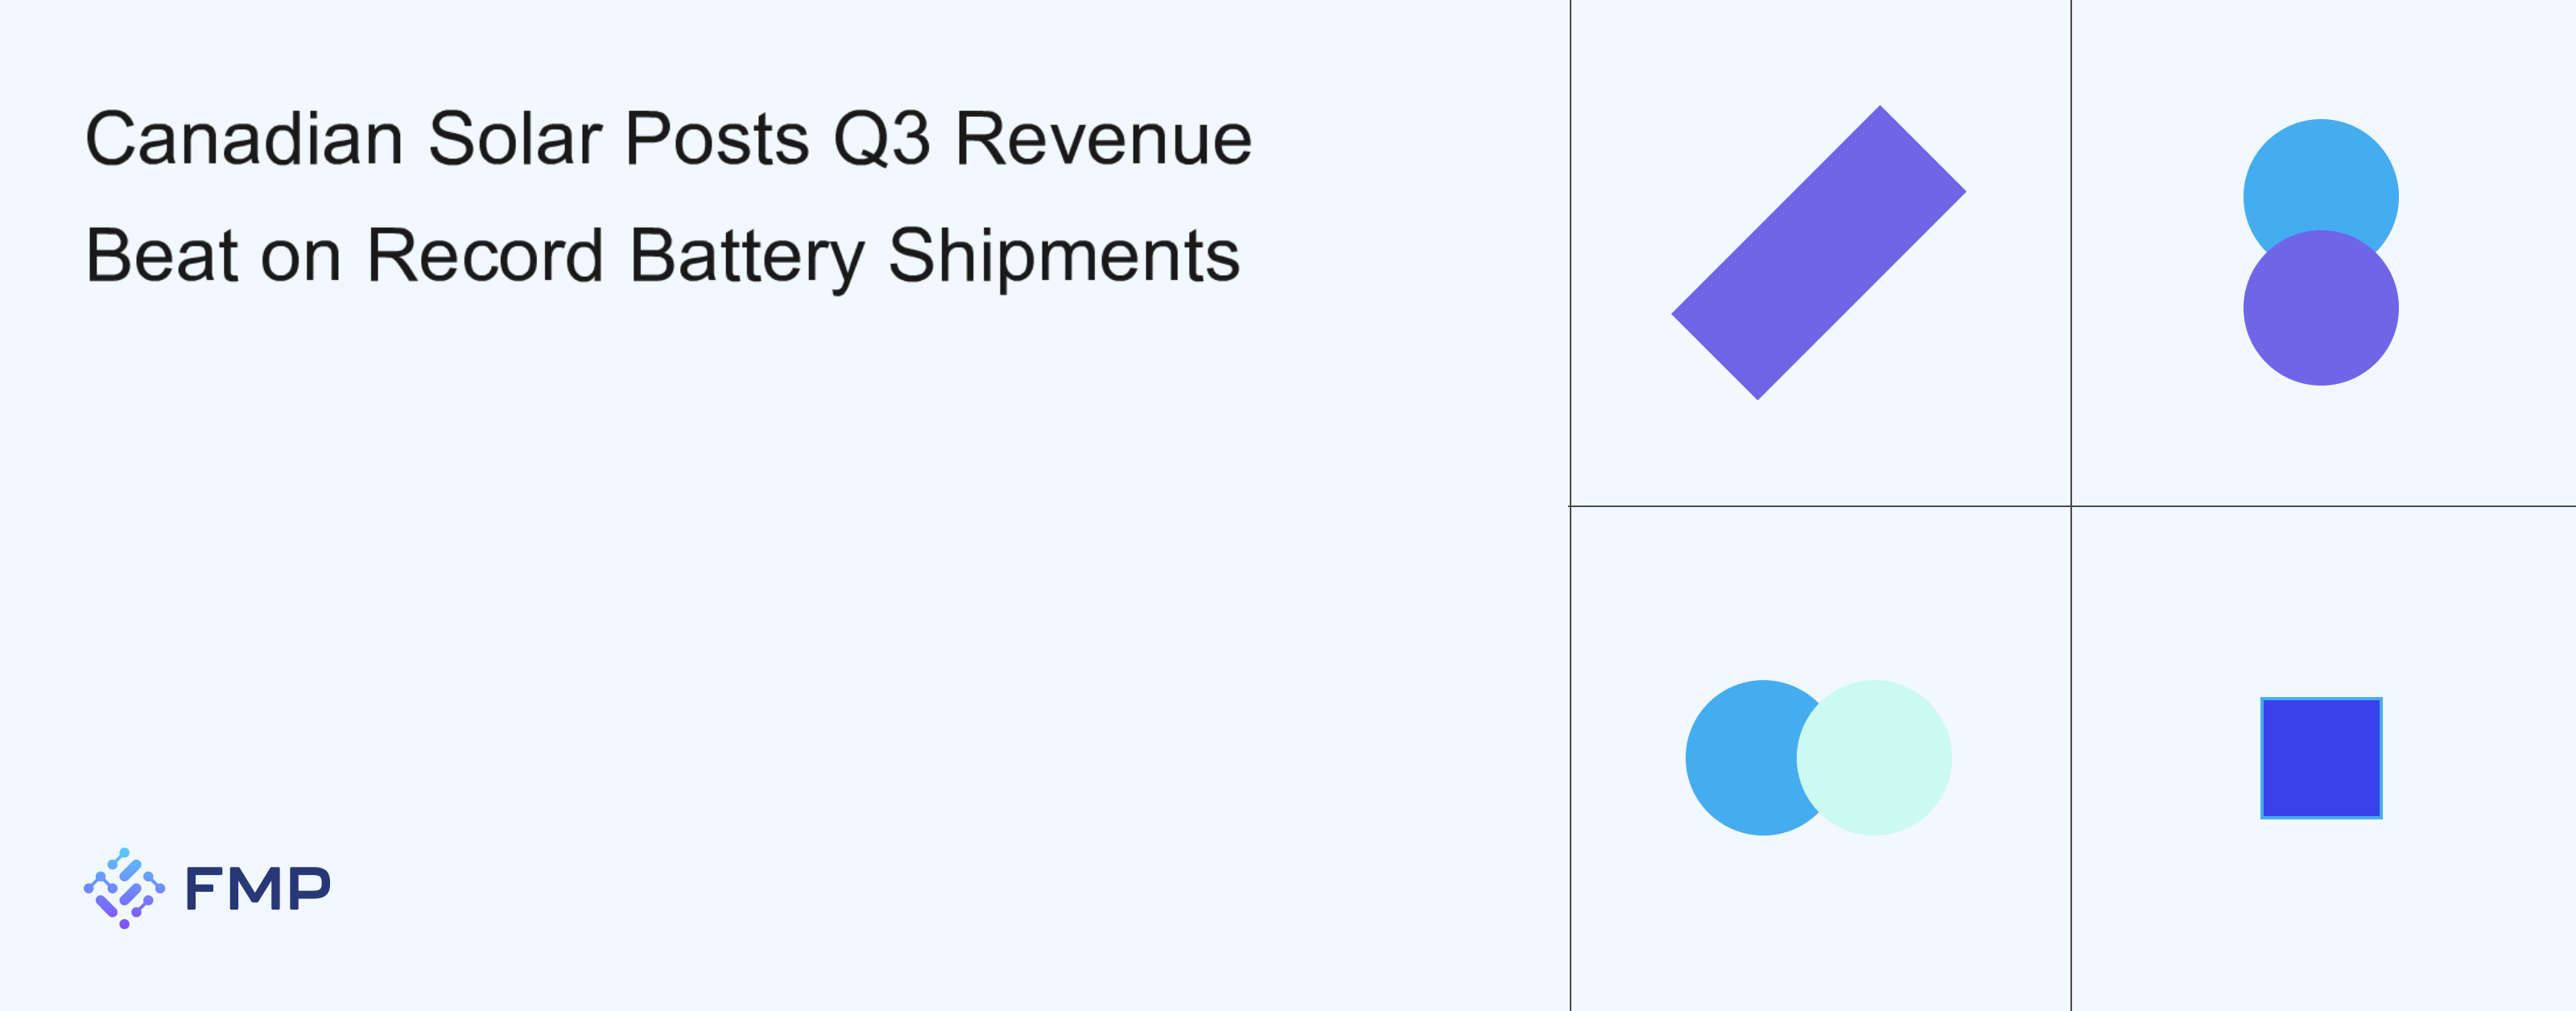The image size is (2576, 1011).
Task: Click the horizontal divider line between shape rows
Action: [1820, 506]
